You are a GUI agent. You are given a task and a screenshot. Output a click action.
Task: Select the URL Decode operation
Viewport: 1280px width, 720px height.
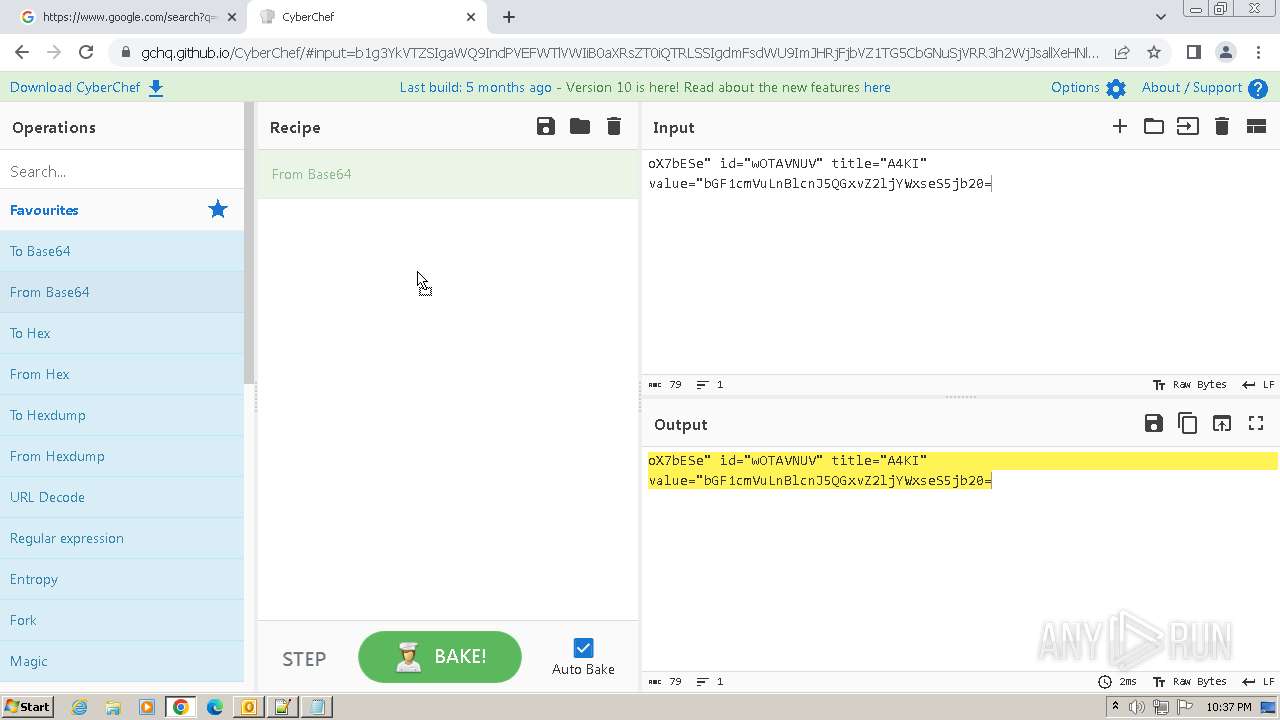click(122, 497)
